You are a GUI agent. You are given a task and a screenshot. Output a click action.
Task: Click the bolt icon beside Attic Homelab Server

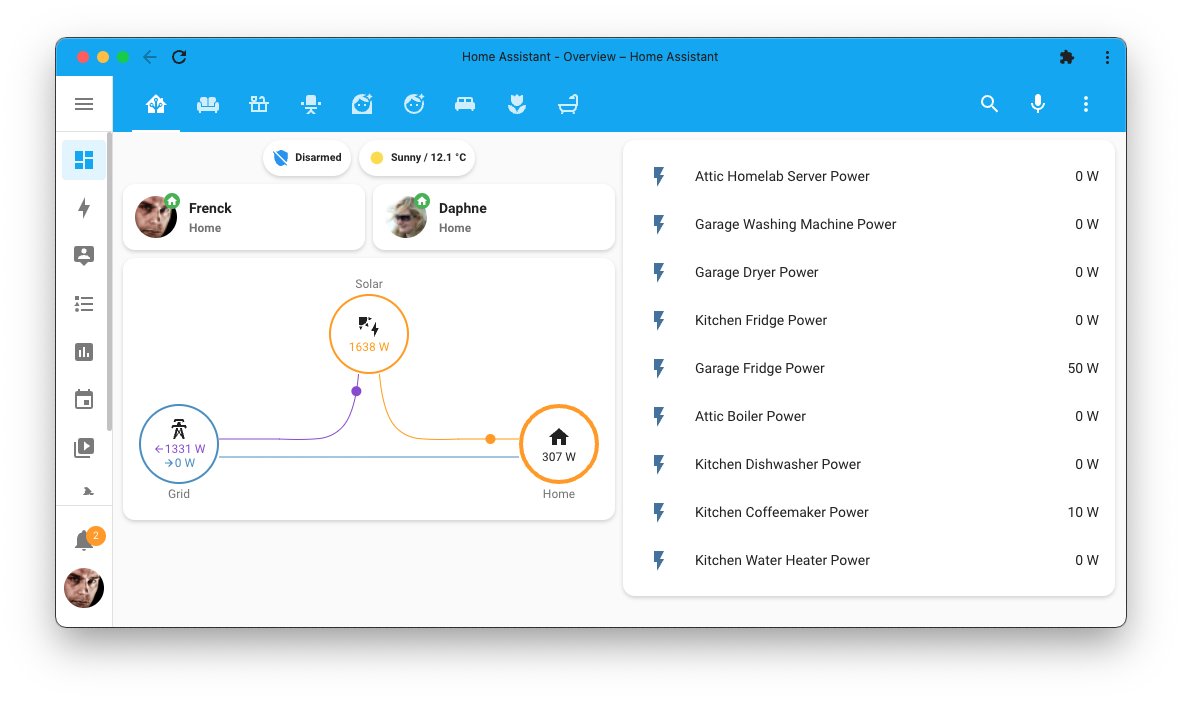[x=659, y=176]
